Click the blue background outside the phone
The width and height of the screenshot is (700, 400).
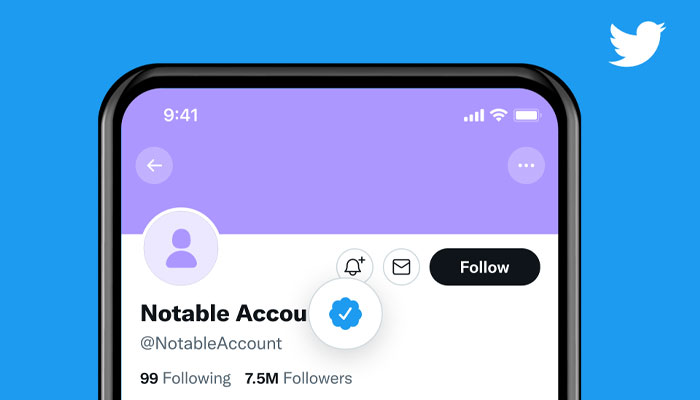pos(49,201)
